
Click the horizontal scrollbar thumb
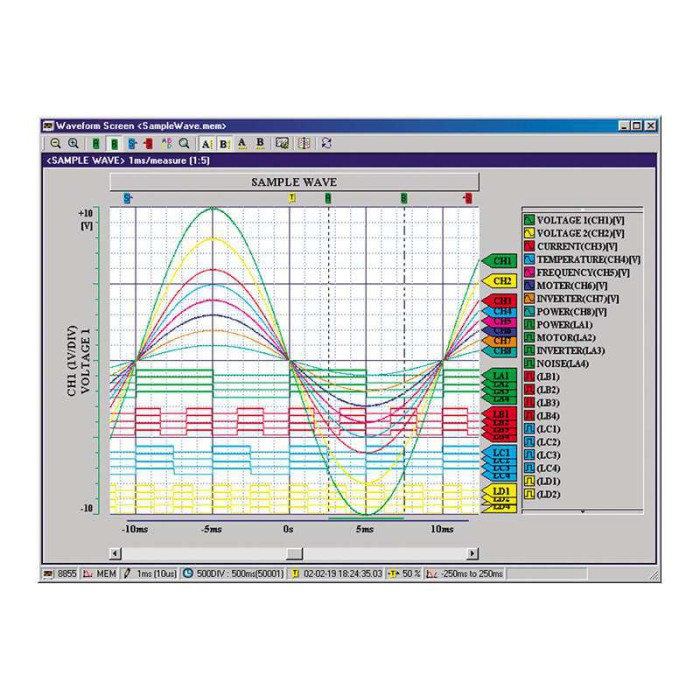point(294,553)
